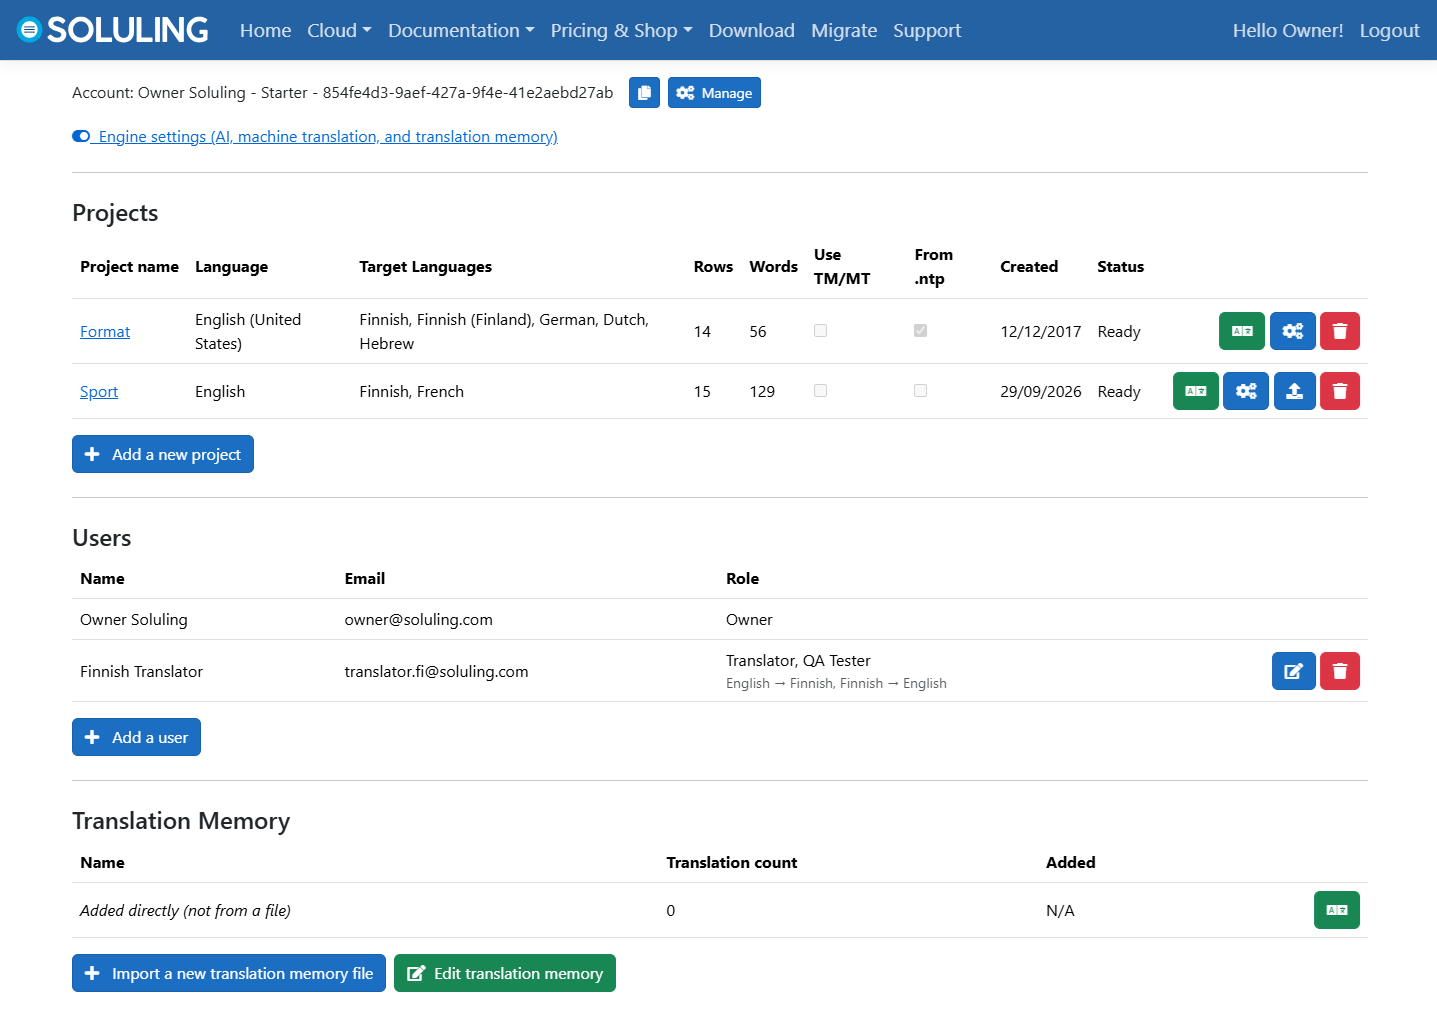
Task: Open the Format project link
Action: (x=105, y=332)
